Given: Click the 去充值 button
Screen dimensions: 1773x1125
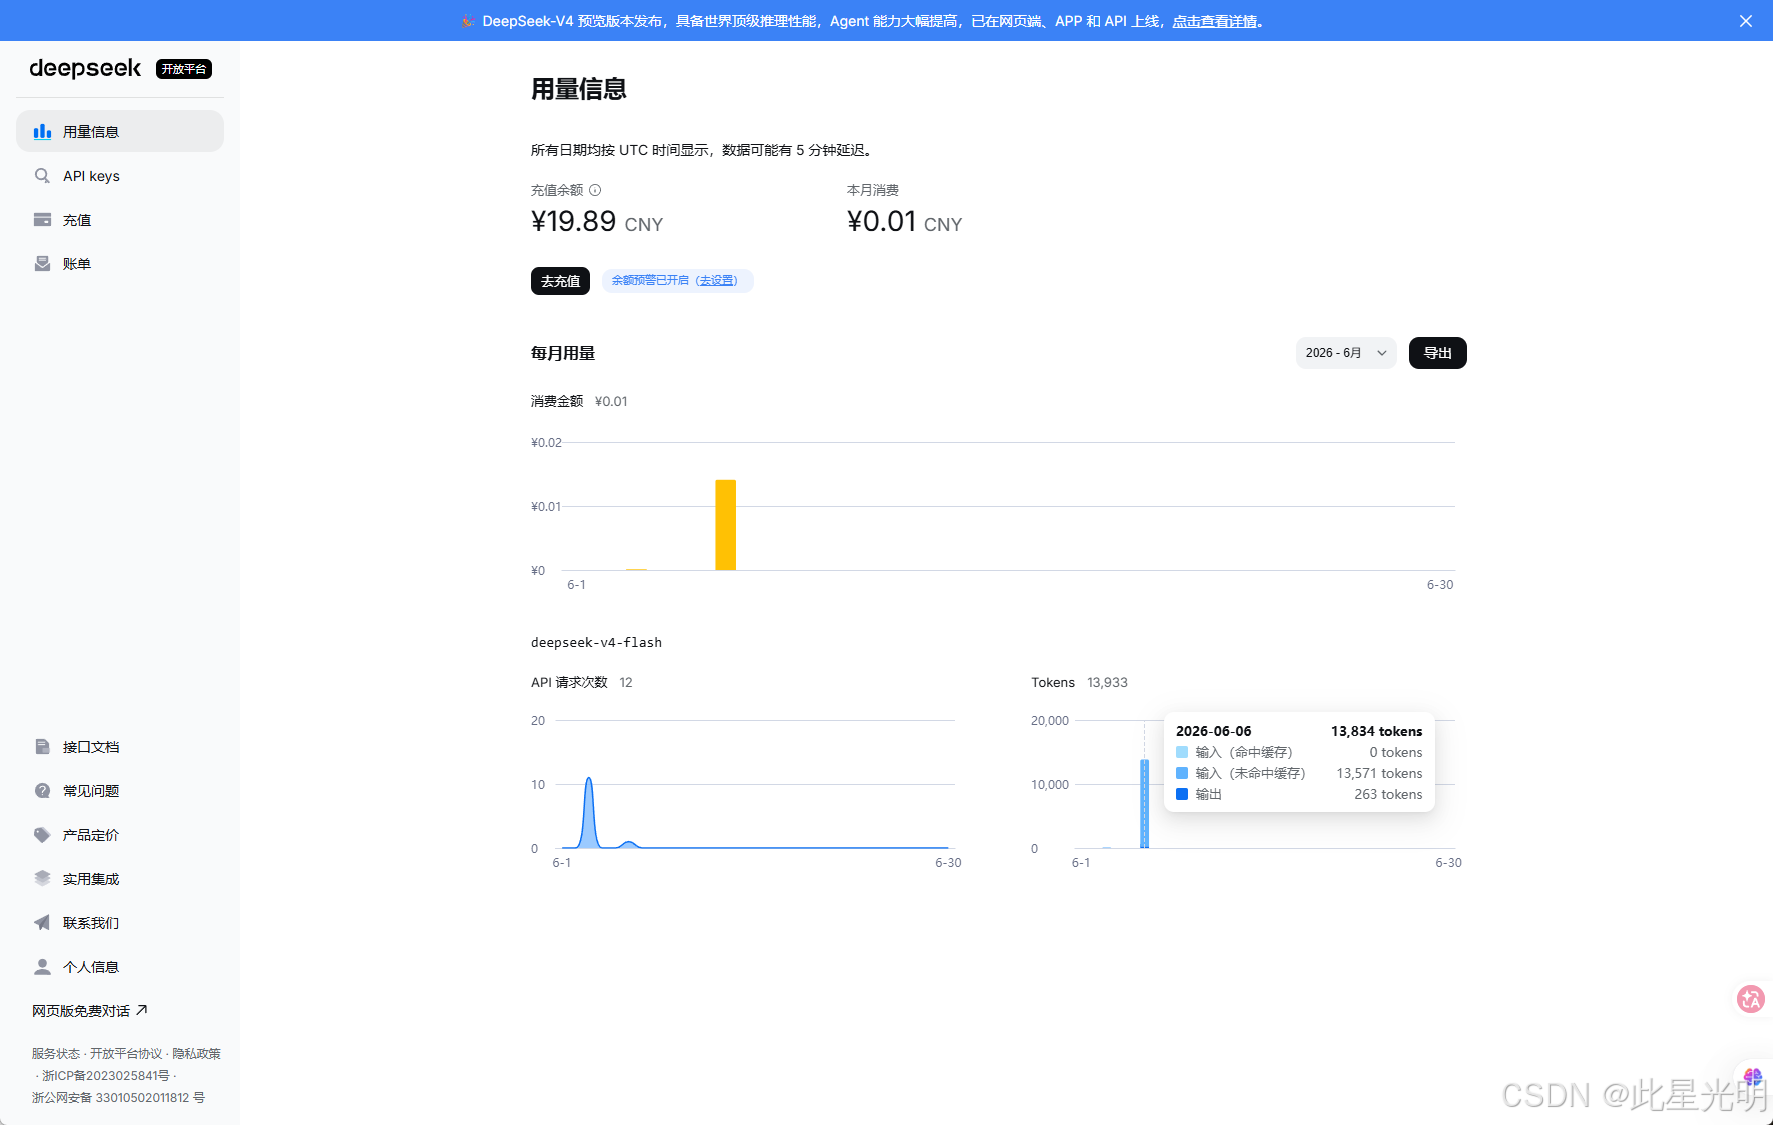Looking at the screenshot, I should click(560, 281).
